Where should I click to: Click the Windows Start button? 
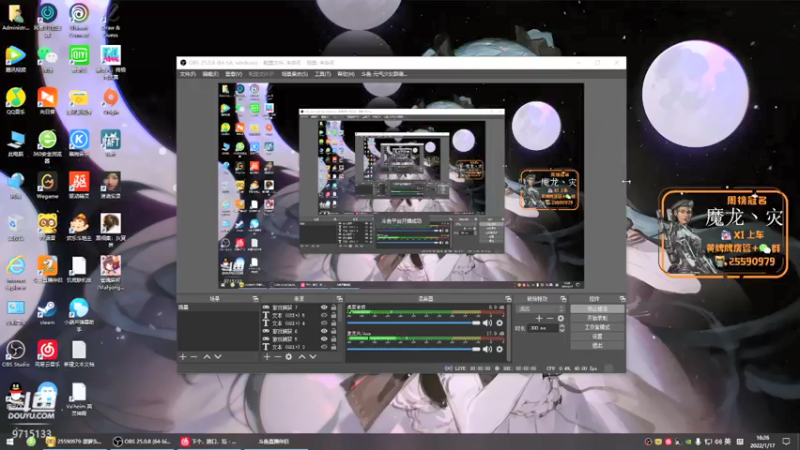(x=10, y=441)
